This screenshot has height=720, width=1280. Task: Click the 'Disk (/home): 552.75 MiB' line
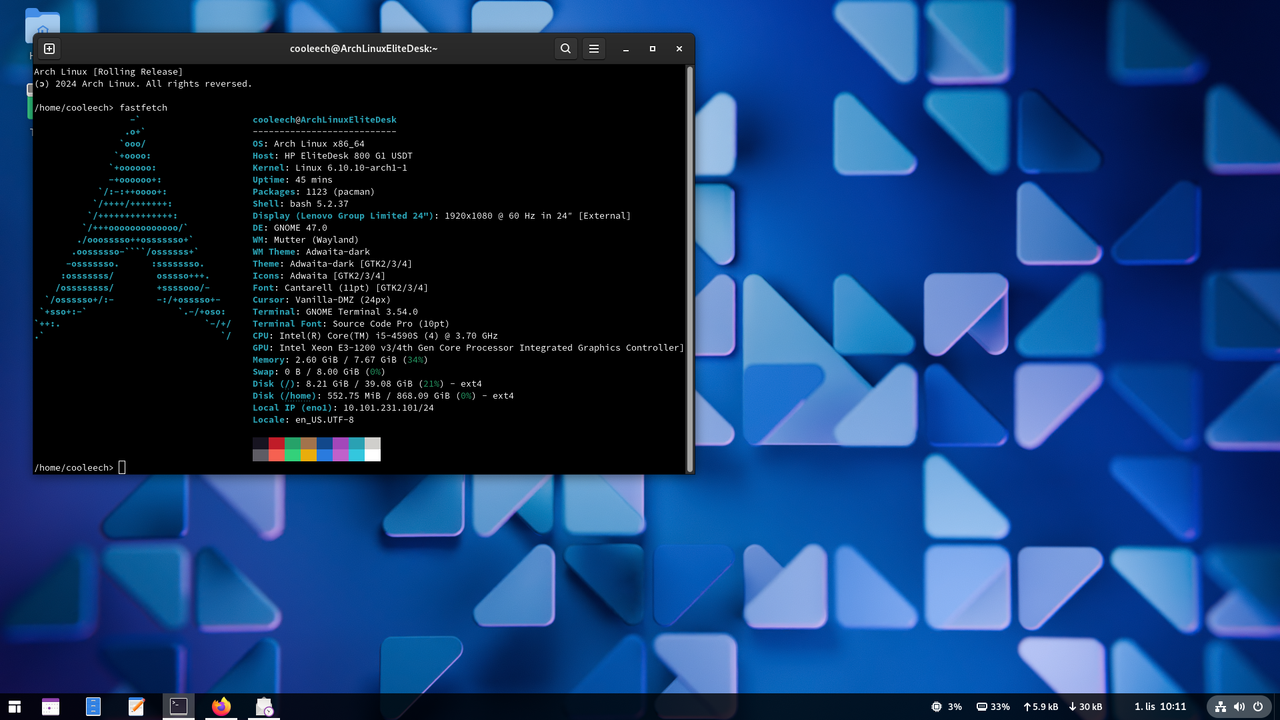coord(383,396)
